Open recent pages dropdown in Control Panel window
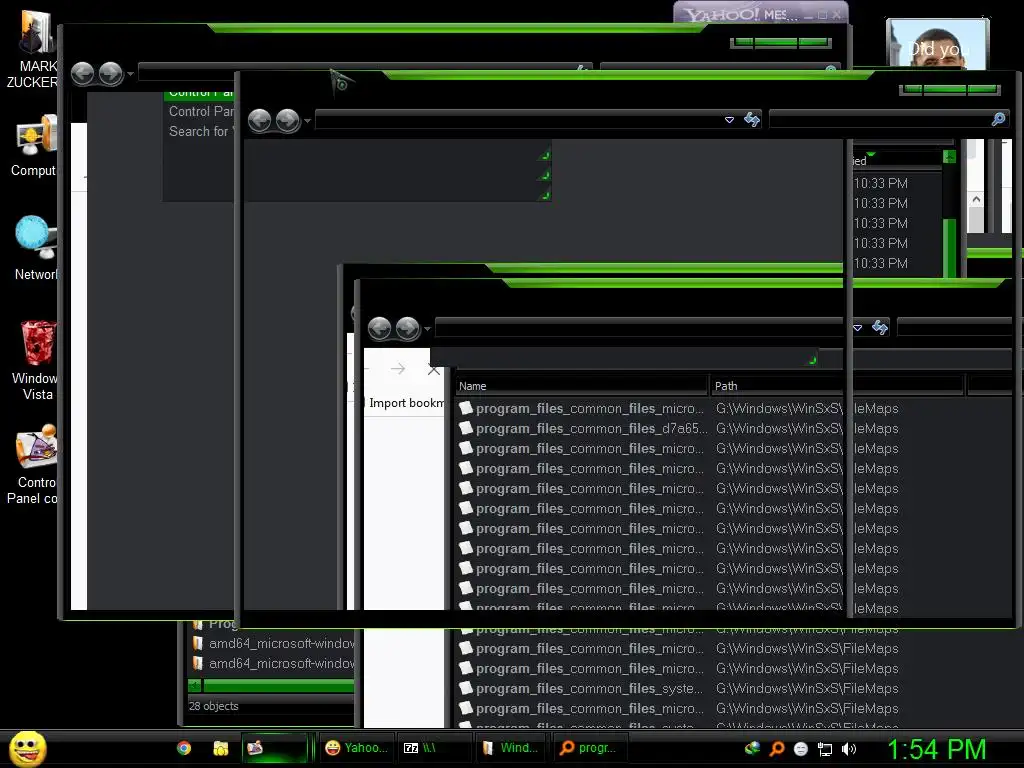The image size is (1024, 768). pyautogui.click(x=130, y=74)
